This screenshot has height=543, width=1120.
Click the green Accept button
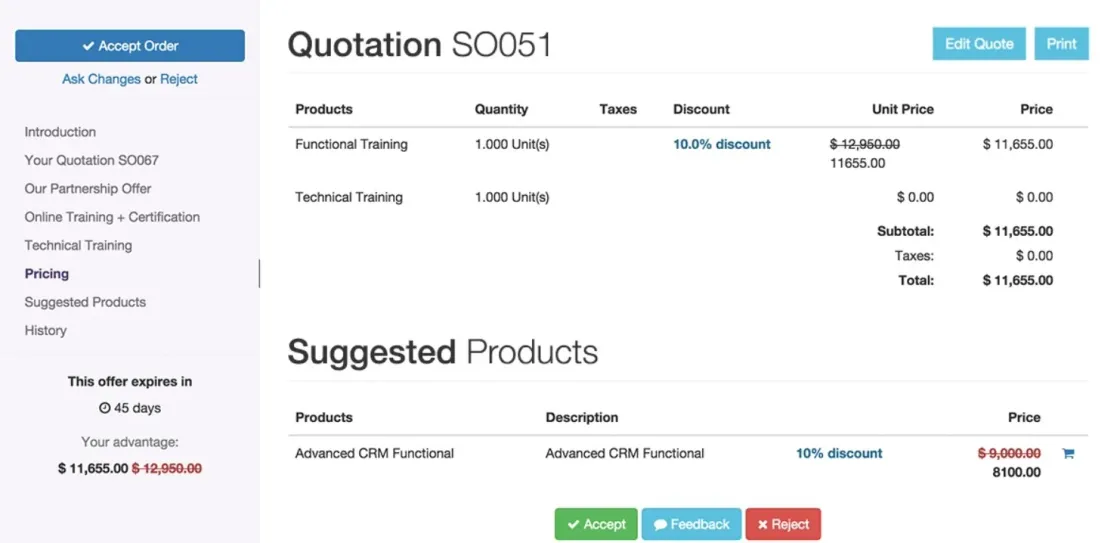click(x=596, y=524)
